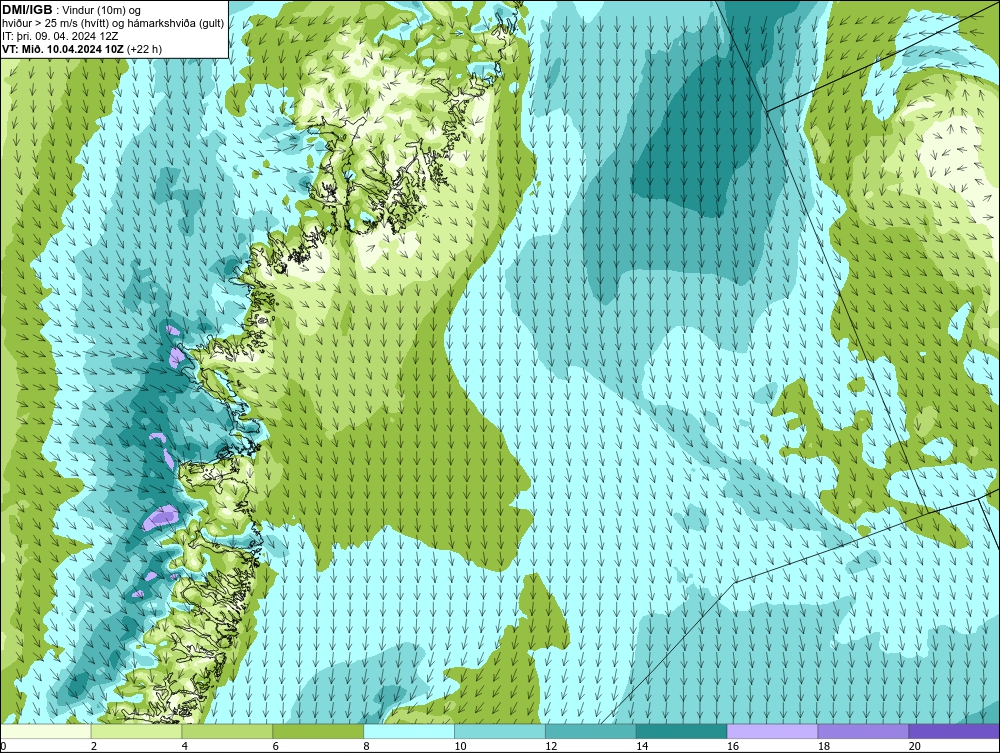
Task: Click the 10–12 m/s light teal legend swatch
Action: point(500,731)
